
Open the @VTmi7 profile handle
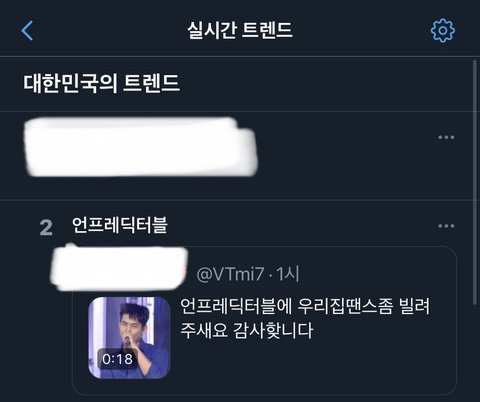pos(230,274)
